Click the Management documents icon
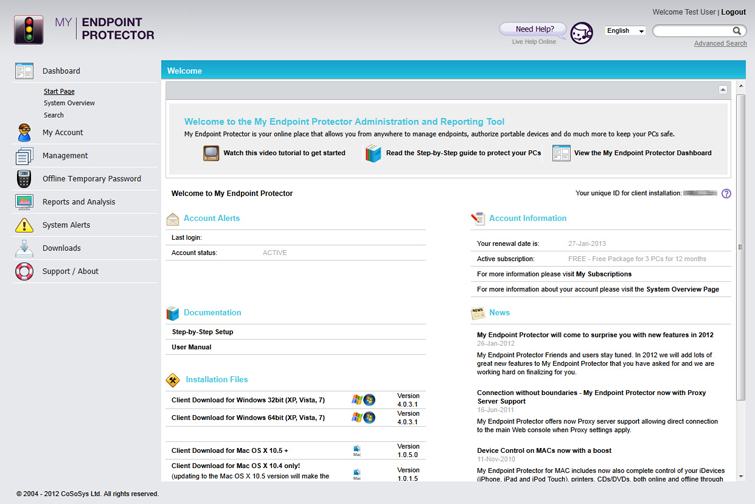This screenshot has height=504, width=755. point(24,155)
